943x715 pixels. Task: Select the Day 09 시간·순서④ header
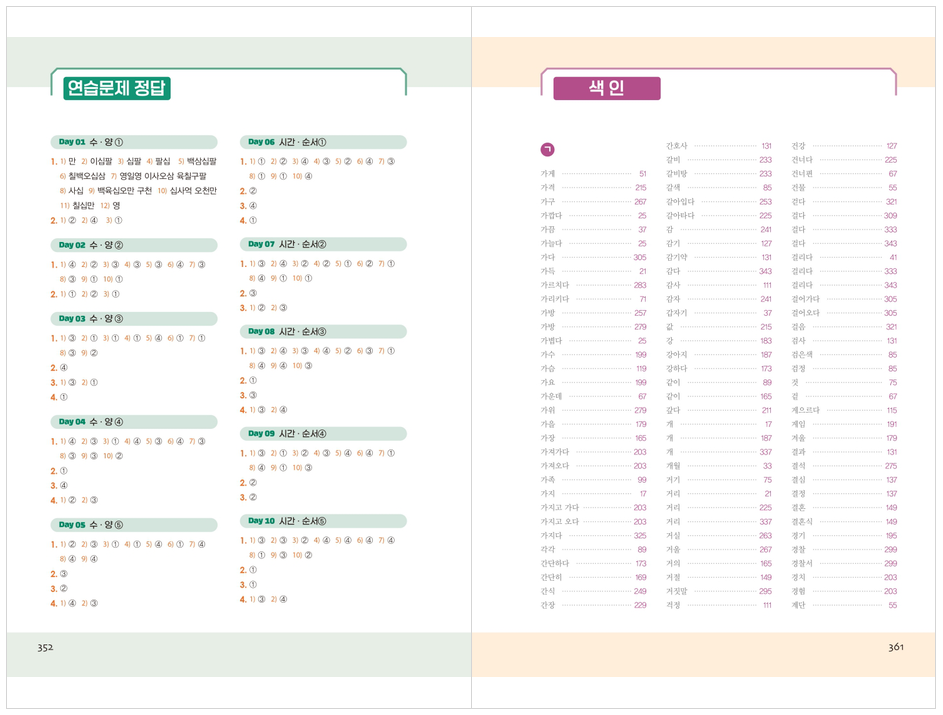323,434
